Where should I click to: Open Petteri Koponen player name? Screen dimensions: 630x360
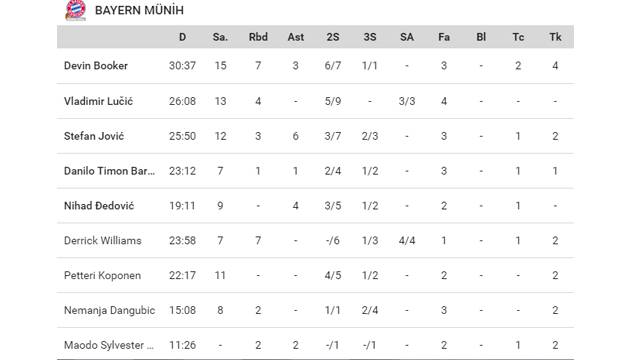[102, 275]
